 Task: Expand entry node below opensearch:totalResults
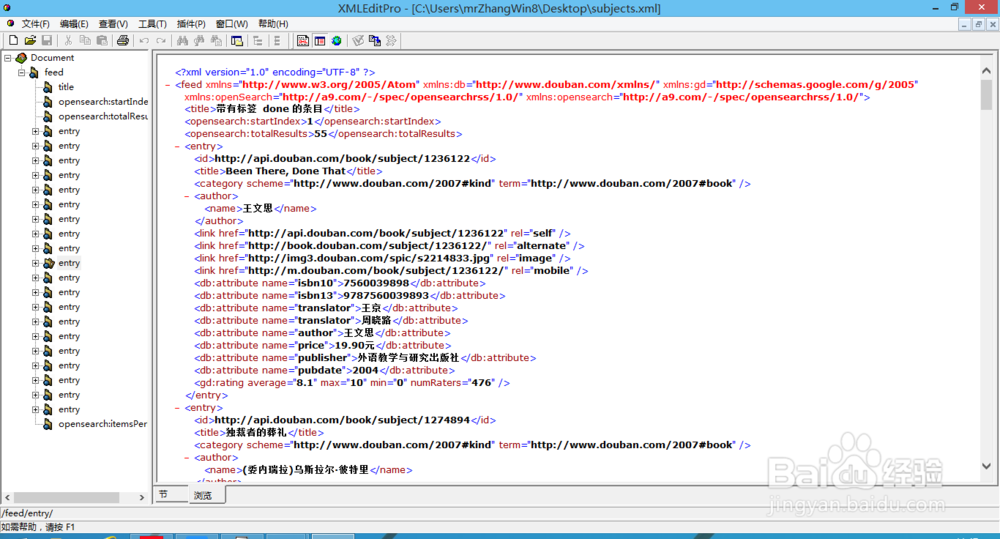click(x=35, y=131)
